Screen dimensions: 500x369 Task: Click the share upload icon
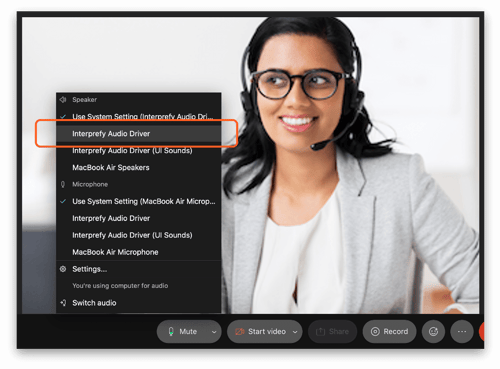pyautogui.click(x=320, y=331)
